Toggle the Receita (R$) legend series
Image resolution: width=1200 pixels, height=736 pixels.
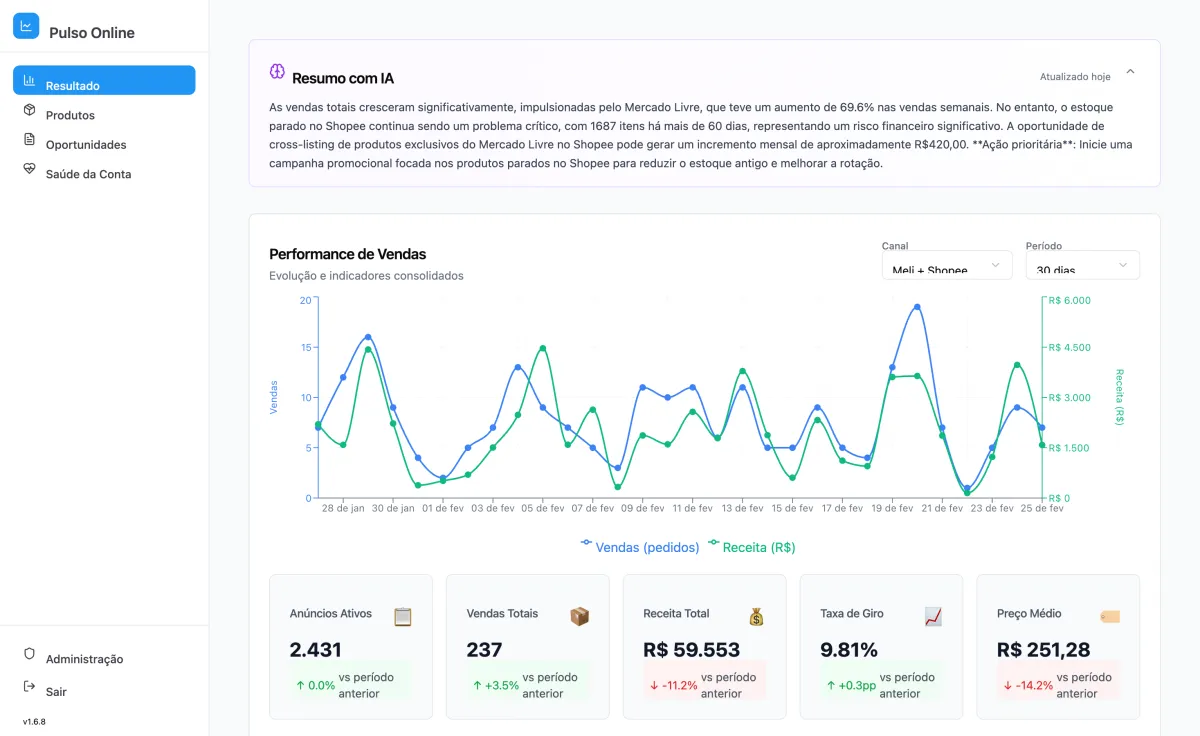752,547
